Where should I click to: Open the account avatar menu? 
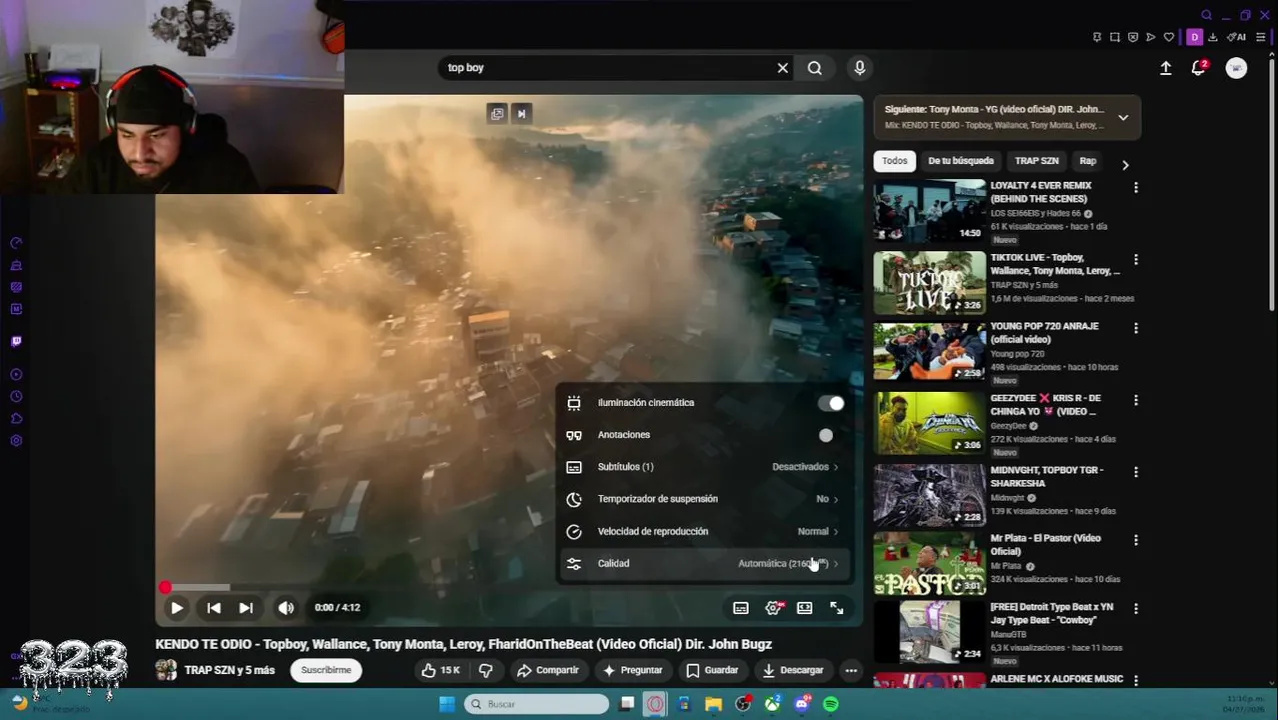(x=1237, y=68)
